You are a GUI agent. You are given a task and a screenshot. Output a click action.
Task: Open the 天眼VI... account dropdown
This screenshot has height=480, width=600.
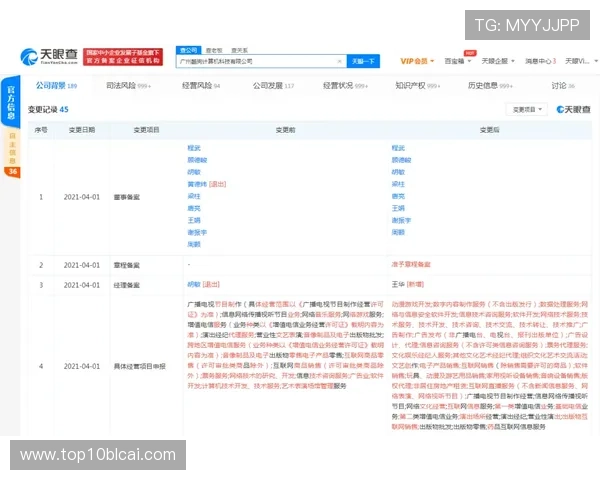tap(581, 61)
